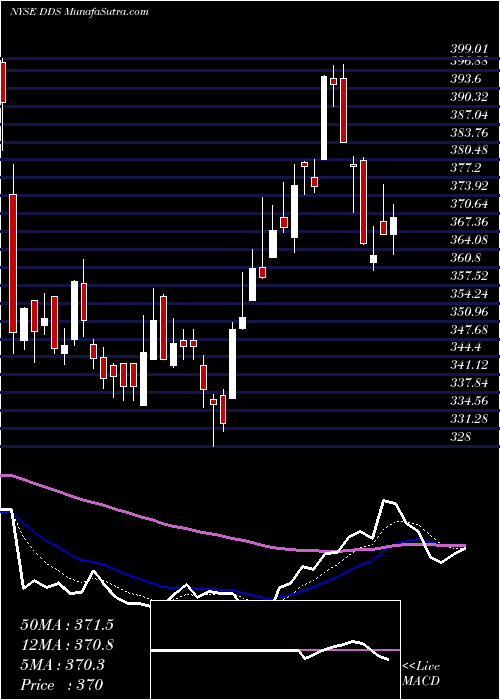Click the 387.04 price axis label
Viewport: 500px width, 700px height.
pyautogui.click(x=469, y=114)
